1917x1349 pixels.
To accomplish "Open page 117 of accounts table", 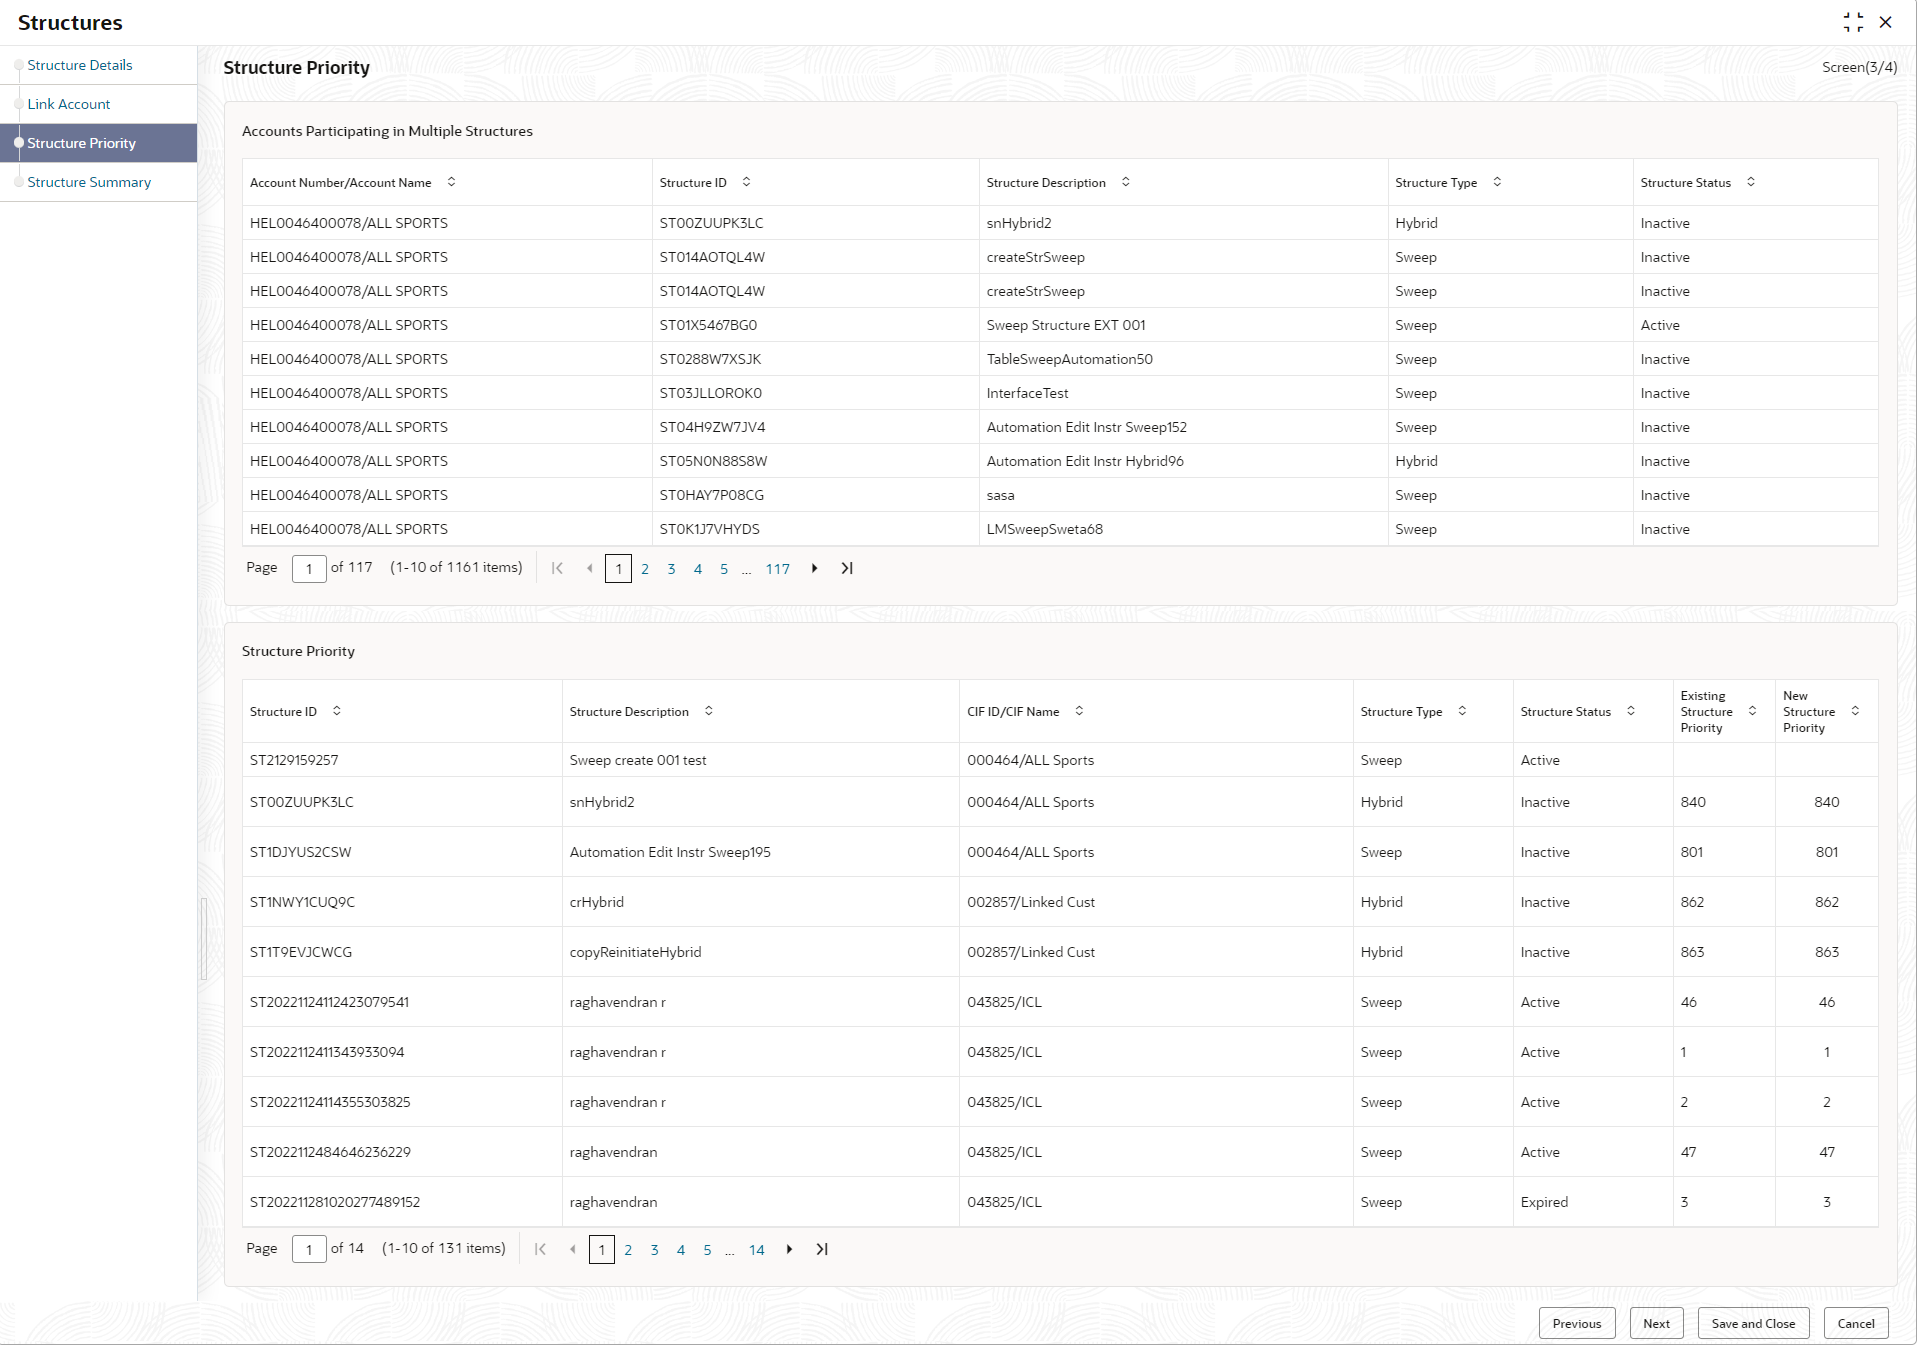I will pos(778,569).
